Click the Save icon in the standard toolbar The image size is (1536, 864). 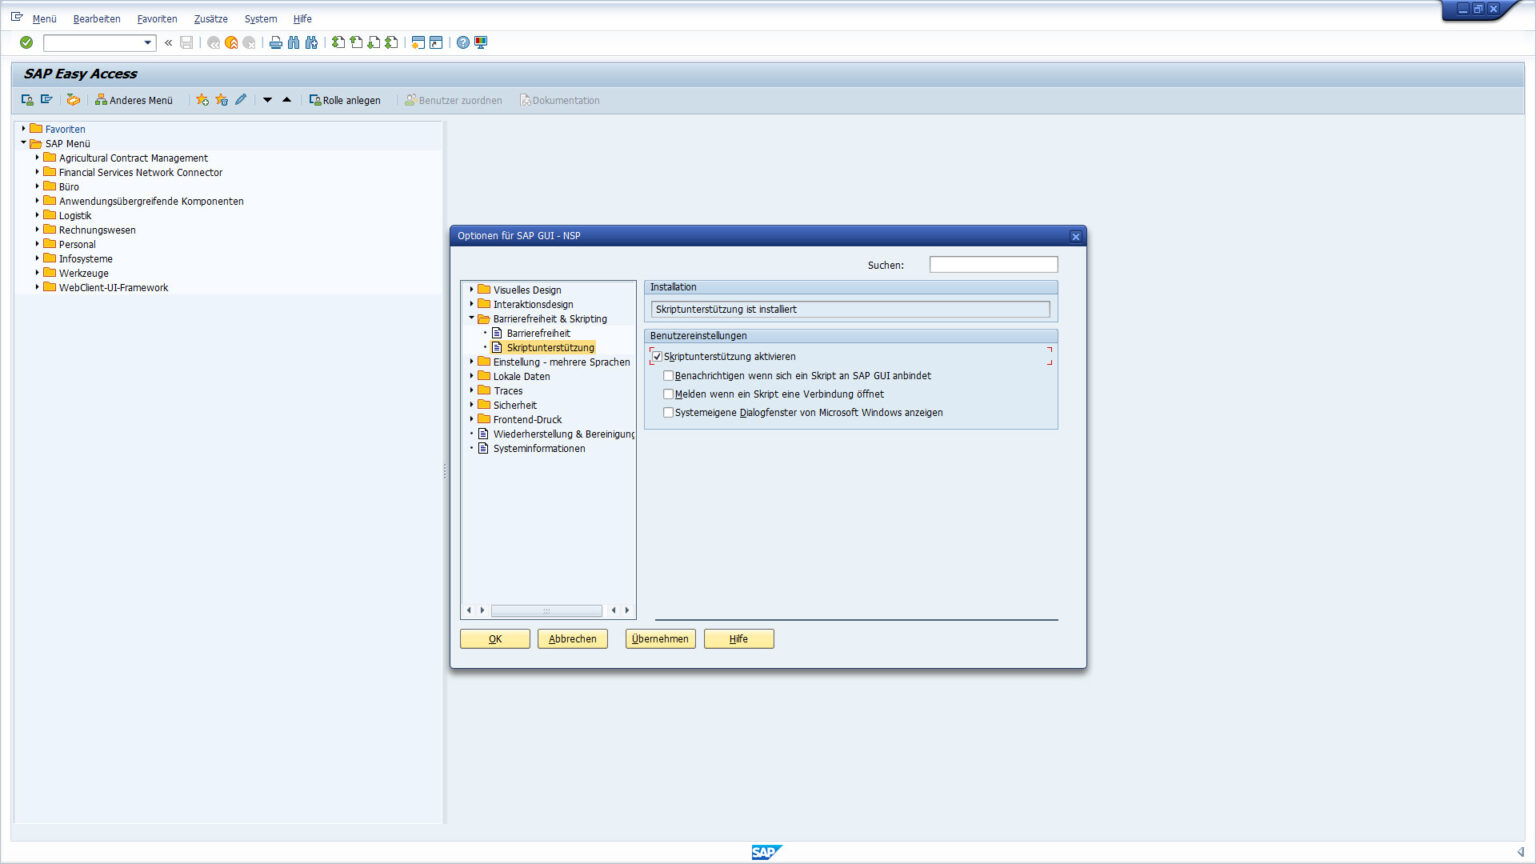pos(186,42)
